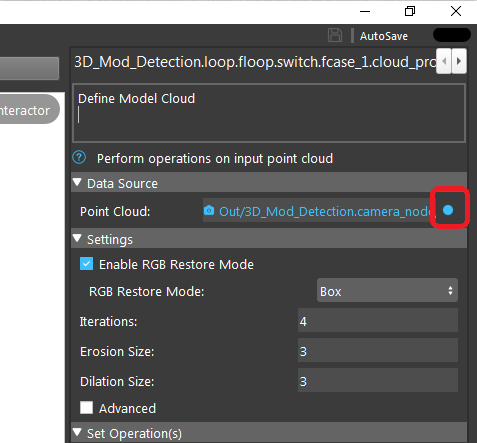Click the Define Model Cloud description box
Image resolution: width=477 pixels, height=443 pixels.
click(x=269, y=113)
